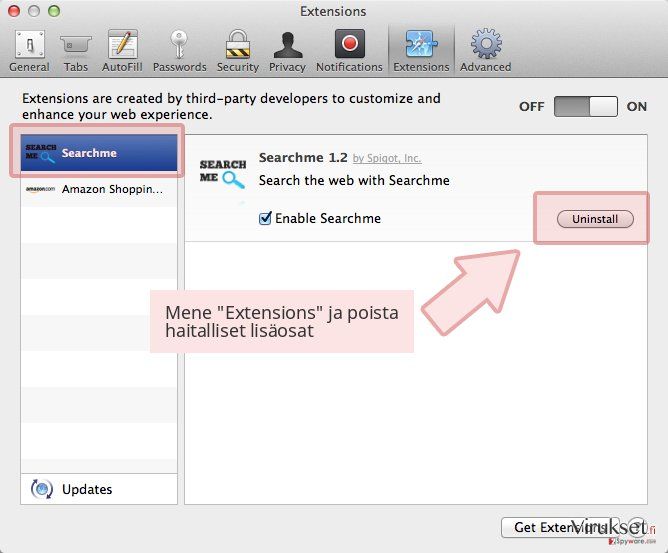Select Amazon Shopping extension text in the list
Image resolution: width=668 pixels, height=553 pixels.
tap(112, 189)
